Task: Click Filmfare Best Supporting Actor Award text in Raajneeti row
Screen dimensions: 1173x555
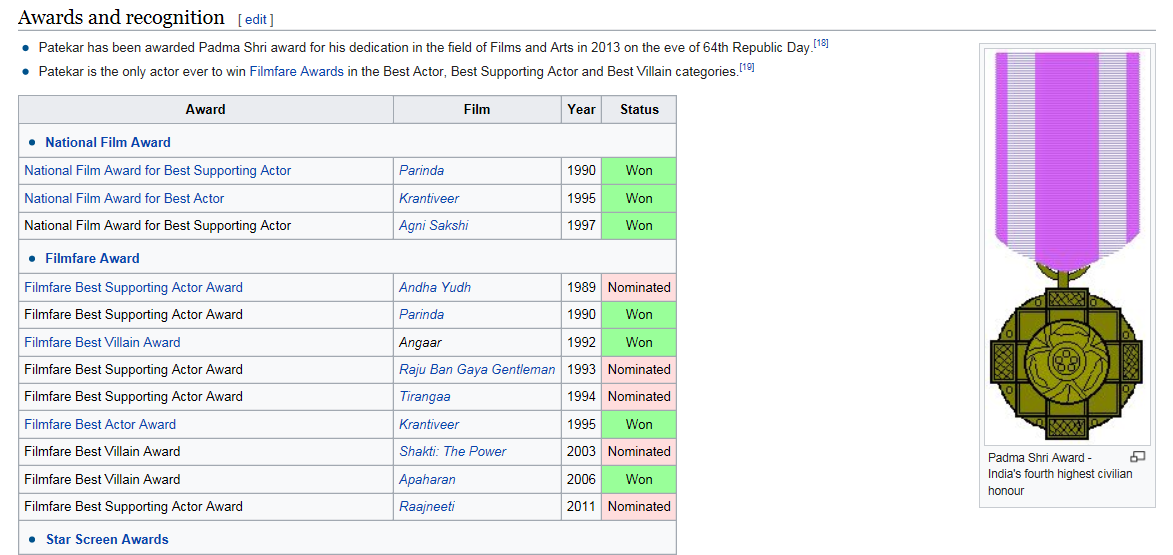Action: [133, 506]
